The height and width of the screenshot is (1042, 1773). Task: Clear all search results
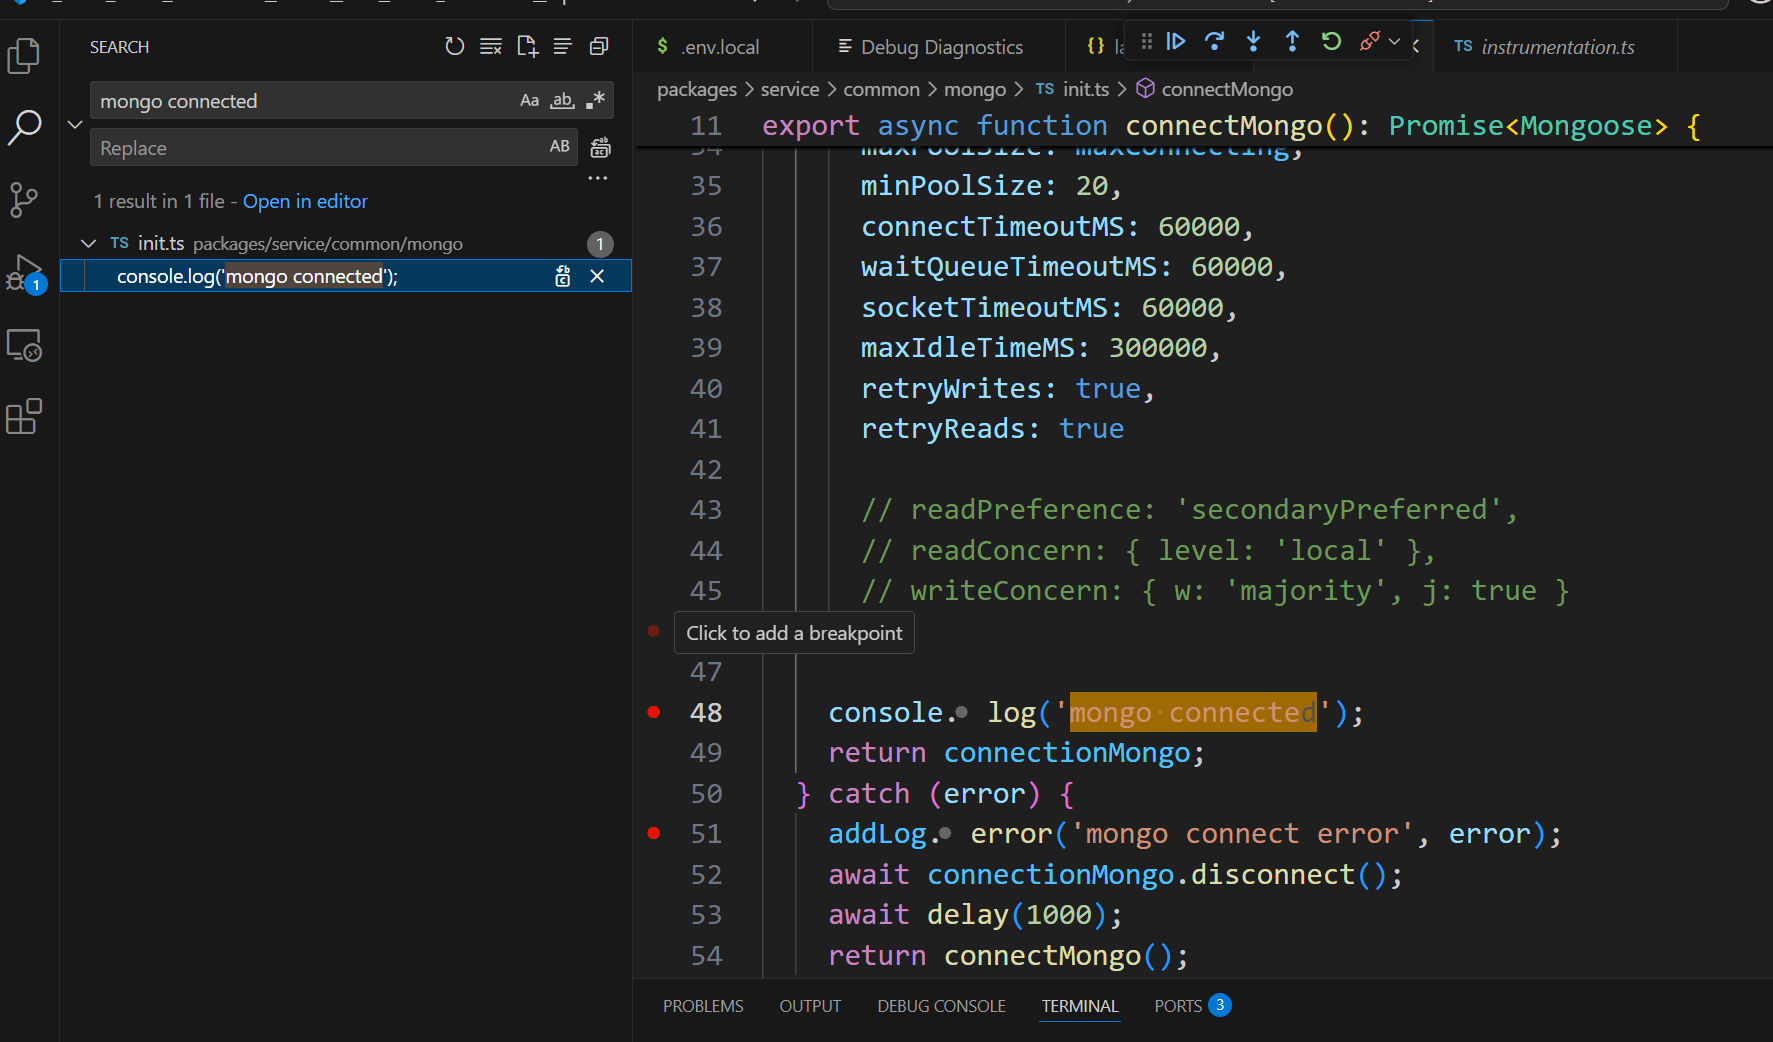pyautogui.click(x=490, y=46)
